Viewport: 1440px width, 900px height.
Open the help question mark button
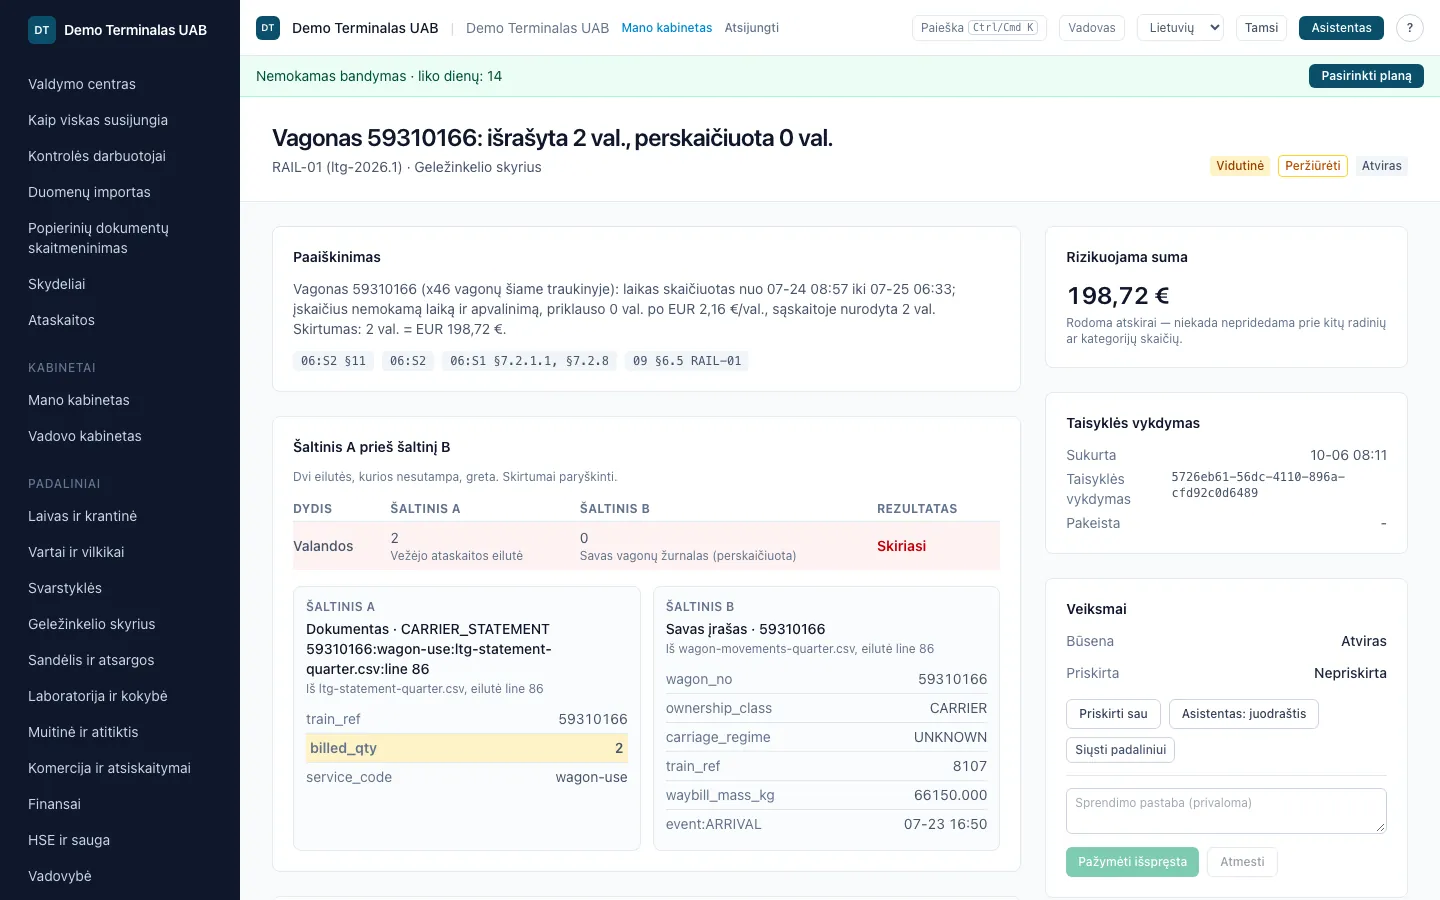(1410, 28)
